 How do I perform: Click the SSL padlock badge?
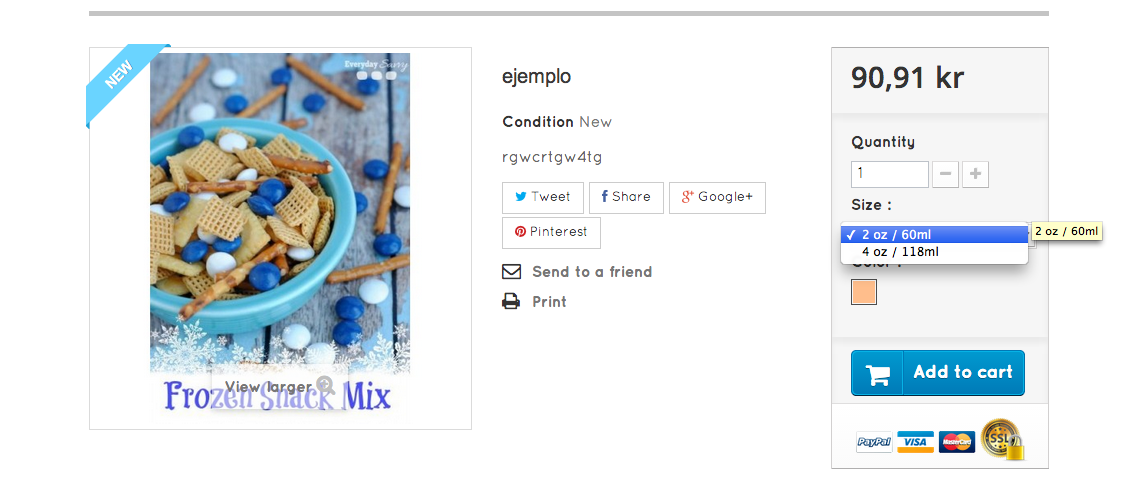[1002, 439]
